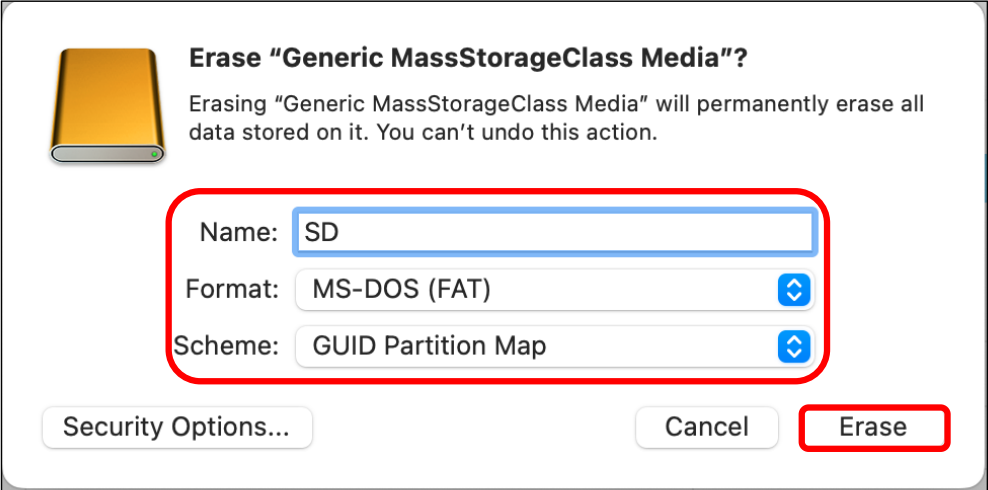
Task: Focus the Name text field
Action: click(555, 234)
